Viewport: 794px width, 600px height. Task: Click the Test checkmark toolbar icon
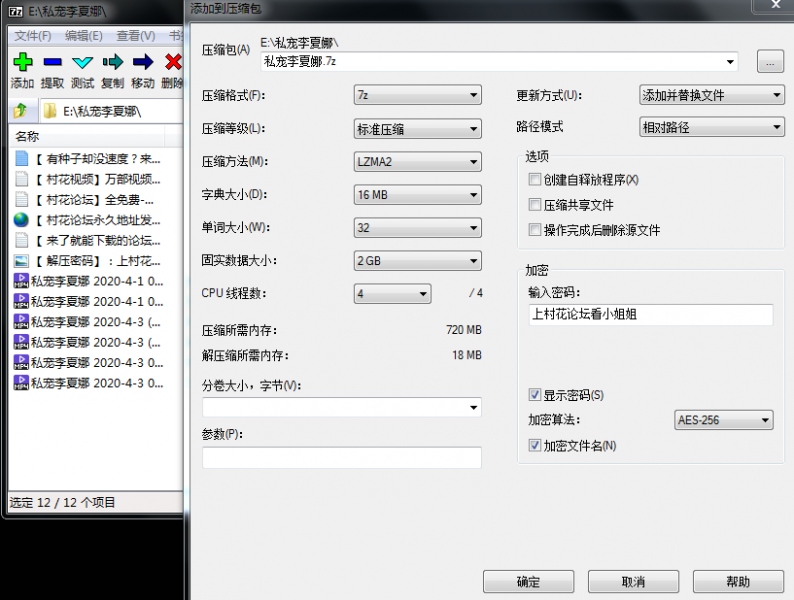82,63
